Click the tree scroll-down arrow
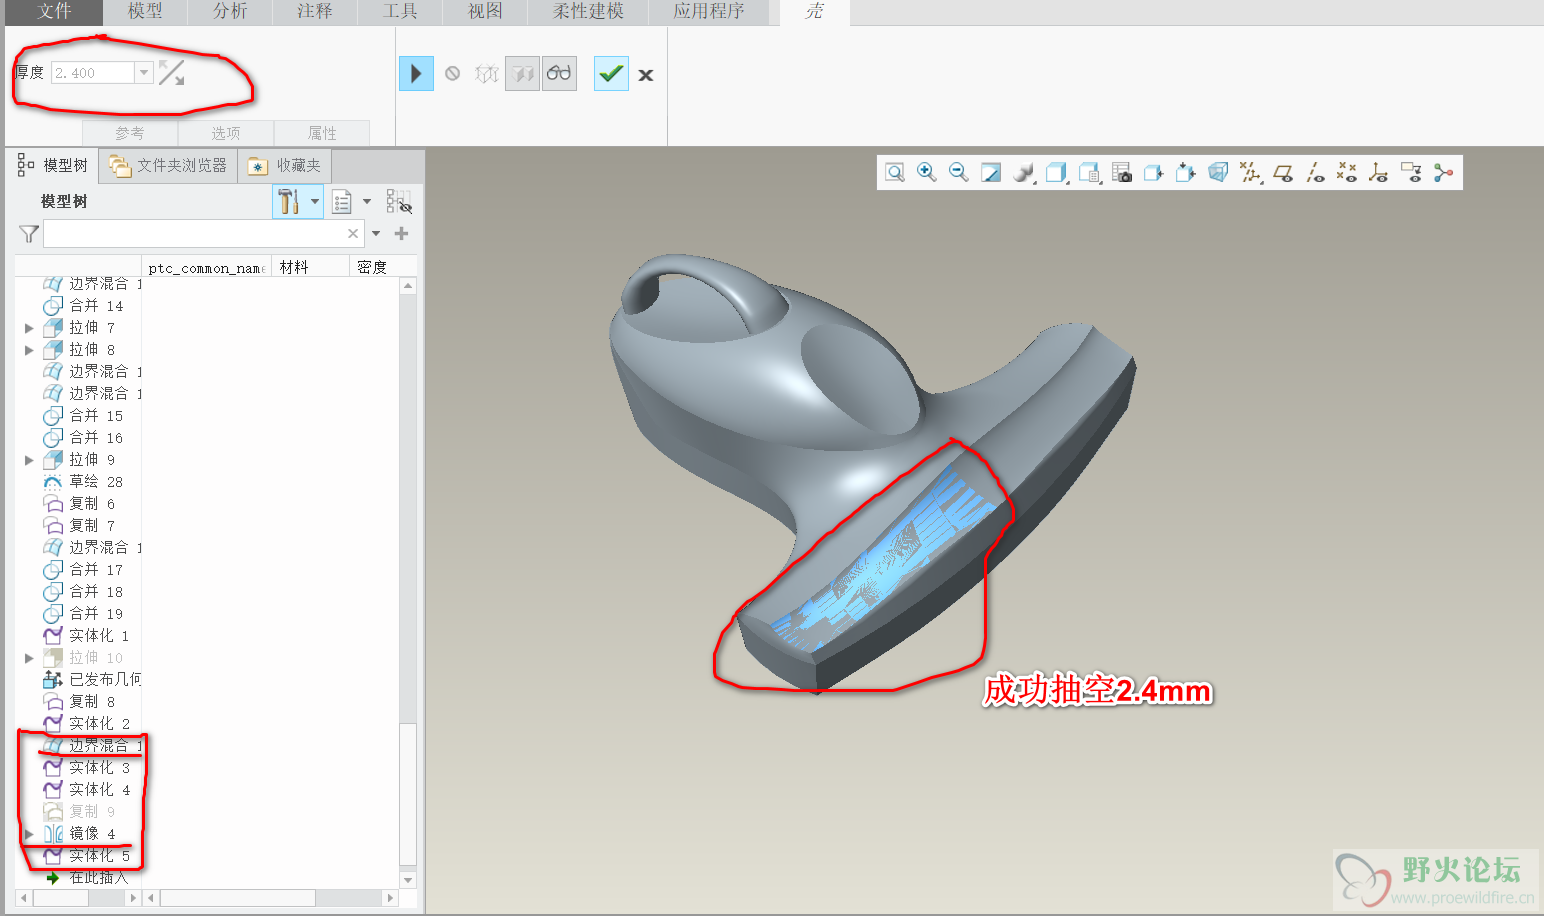The width and height of the screenshot is (1544, 916). click(407, 880)
